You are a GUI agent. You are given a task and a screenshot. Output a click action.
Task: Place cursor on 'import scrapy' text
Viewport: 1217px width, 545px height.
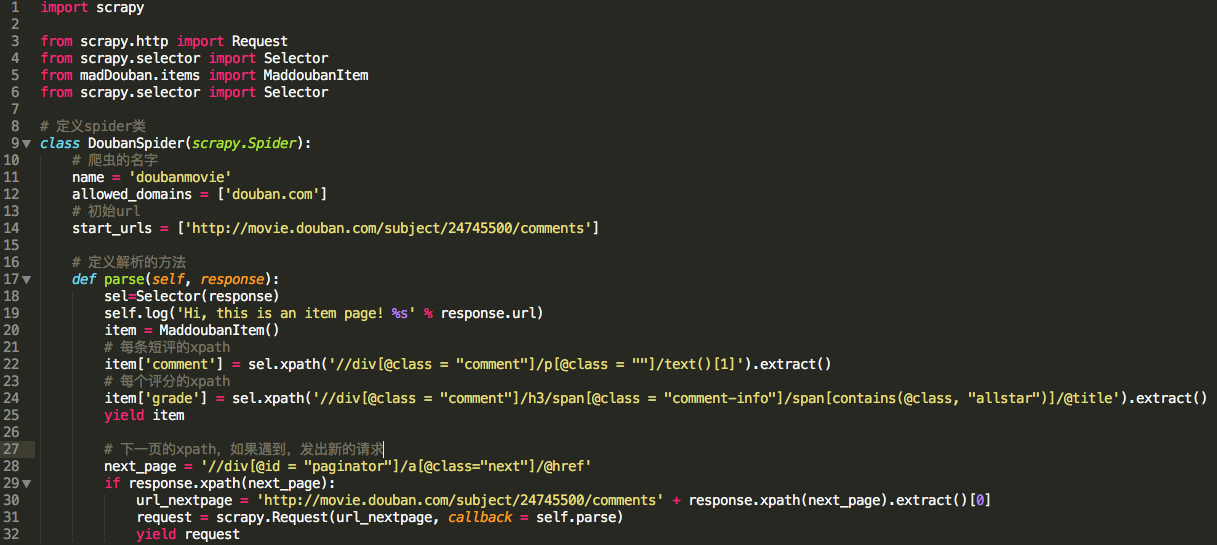click(x=92, y=7)
